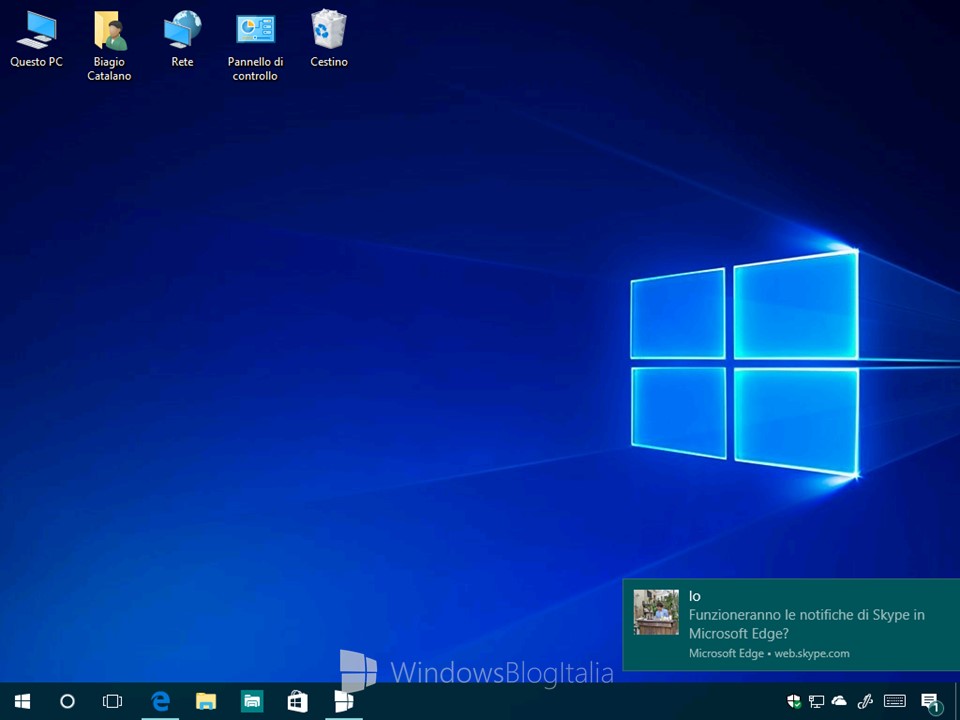The height and width of the screenshot is (720, 960).
Task: Open the Skype notification message text
Action: point(806,624)
